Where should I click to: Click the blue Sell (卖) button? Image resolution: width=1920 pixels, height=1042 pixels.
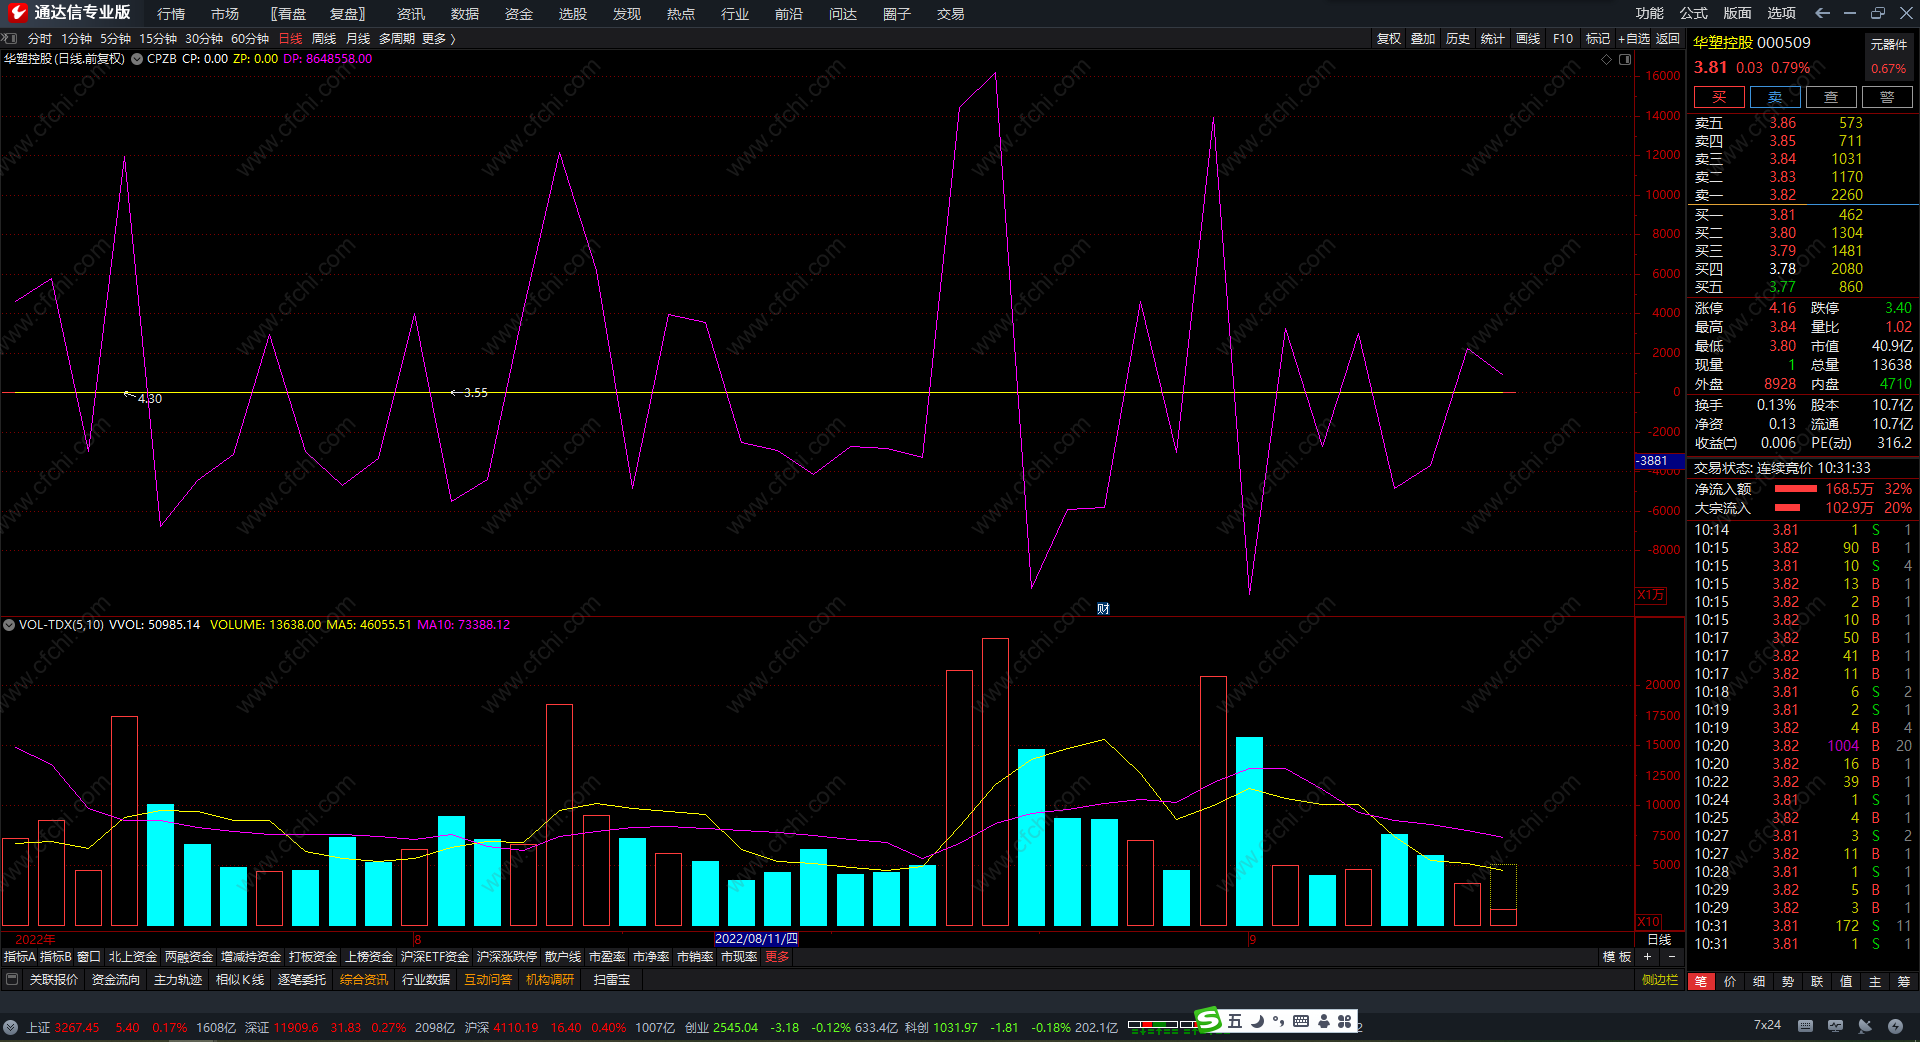[x=1774, y=97]
